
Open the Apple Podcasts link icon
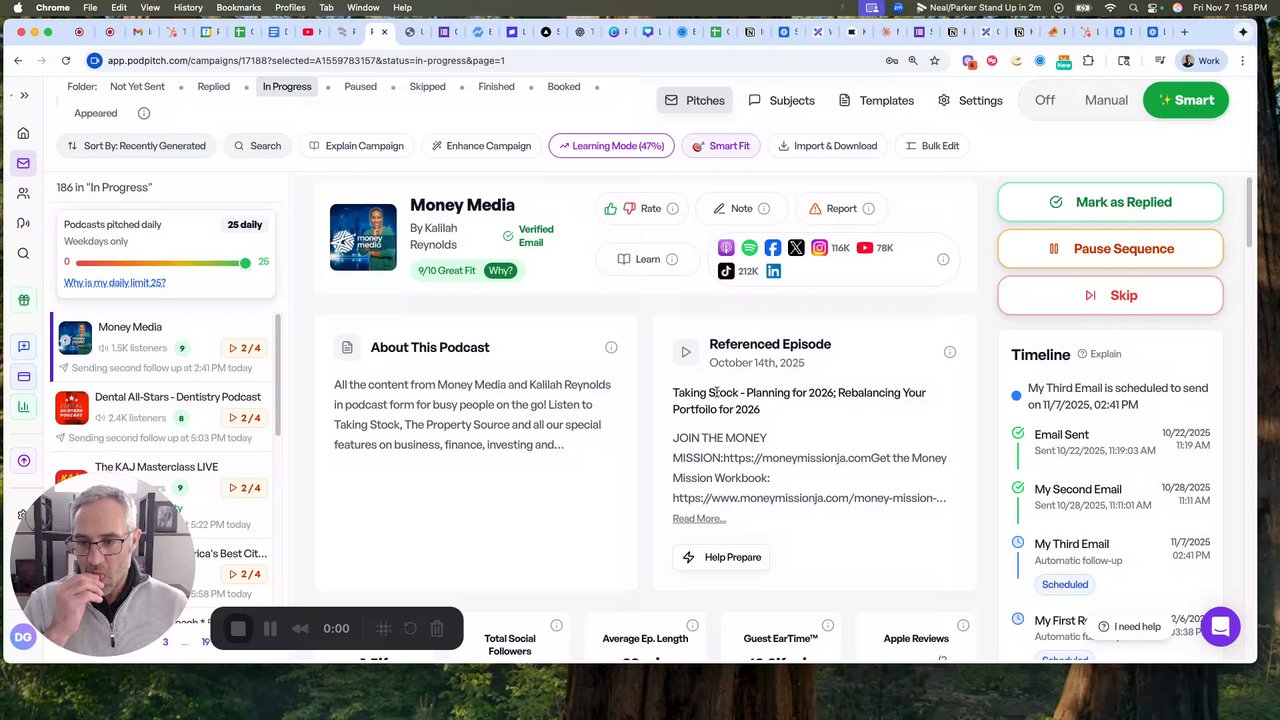(x=726, y=248)
